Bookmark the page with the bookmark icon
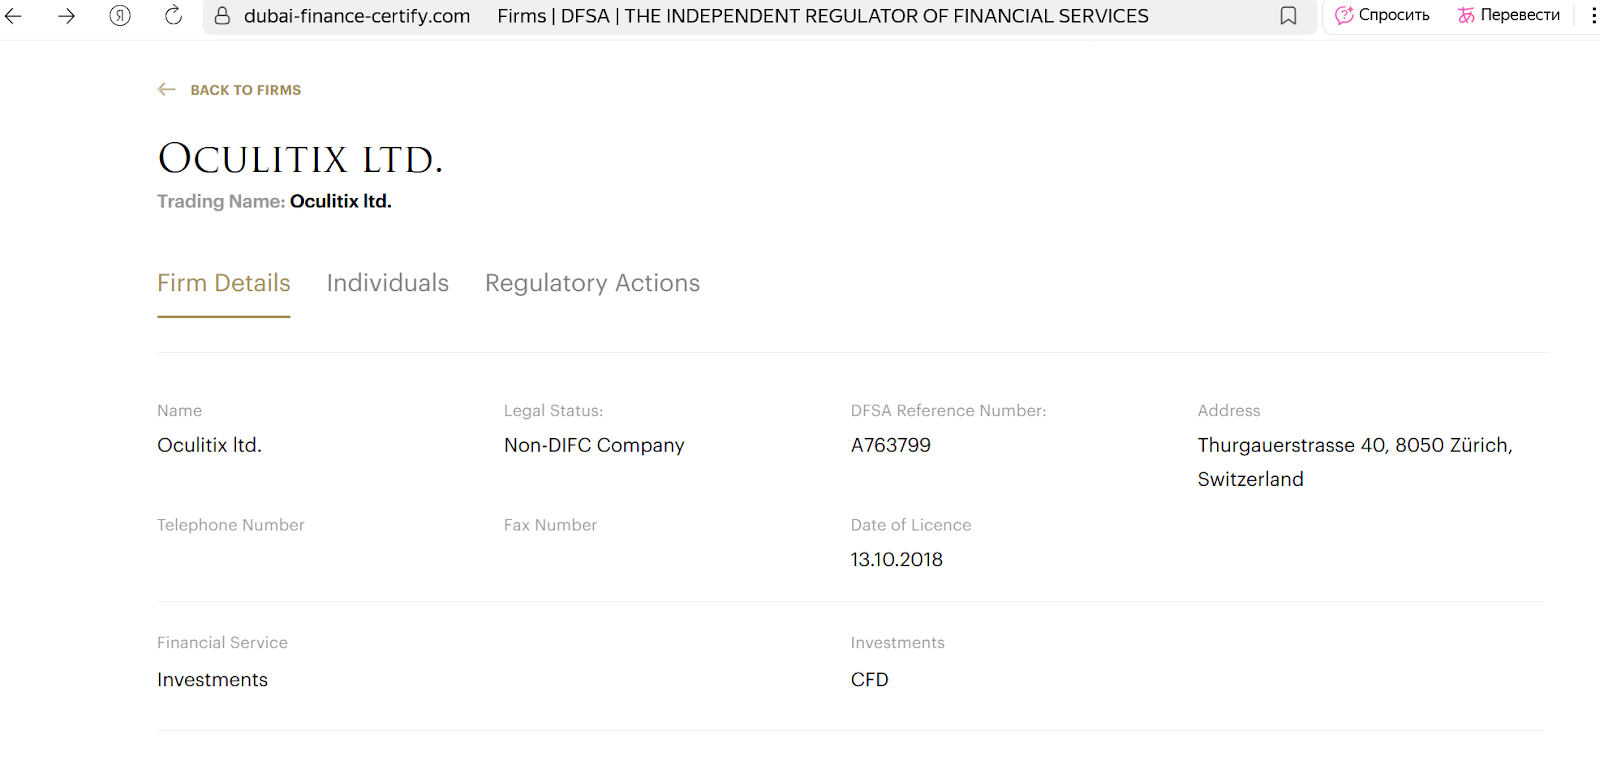This screenshot has height=765, width=1600. point(1288,16)
